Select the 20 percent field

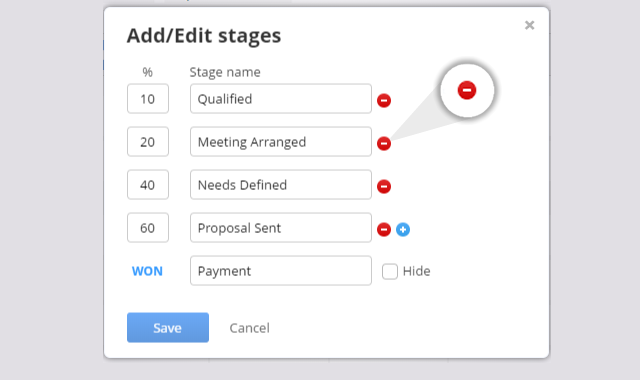(x=148, y=142)
